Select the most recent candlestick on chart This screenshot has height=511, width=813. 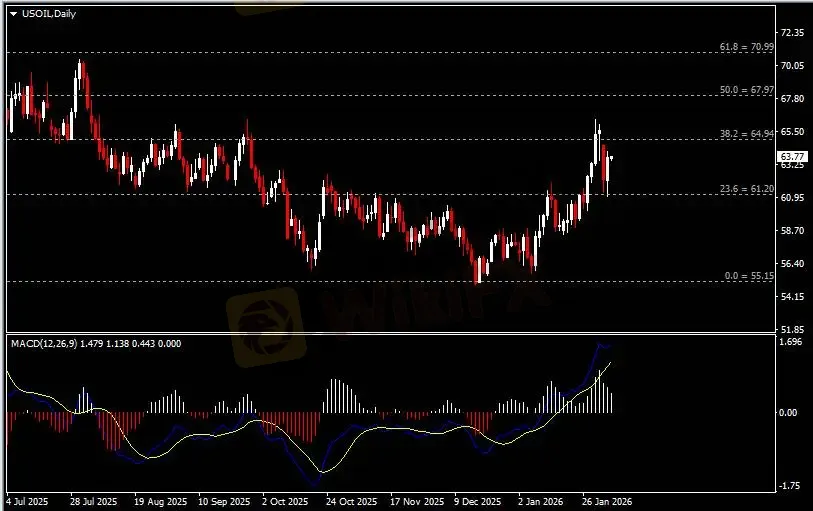click(611, 158)
